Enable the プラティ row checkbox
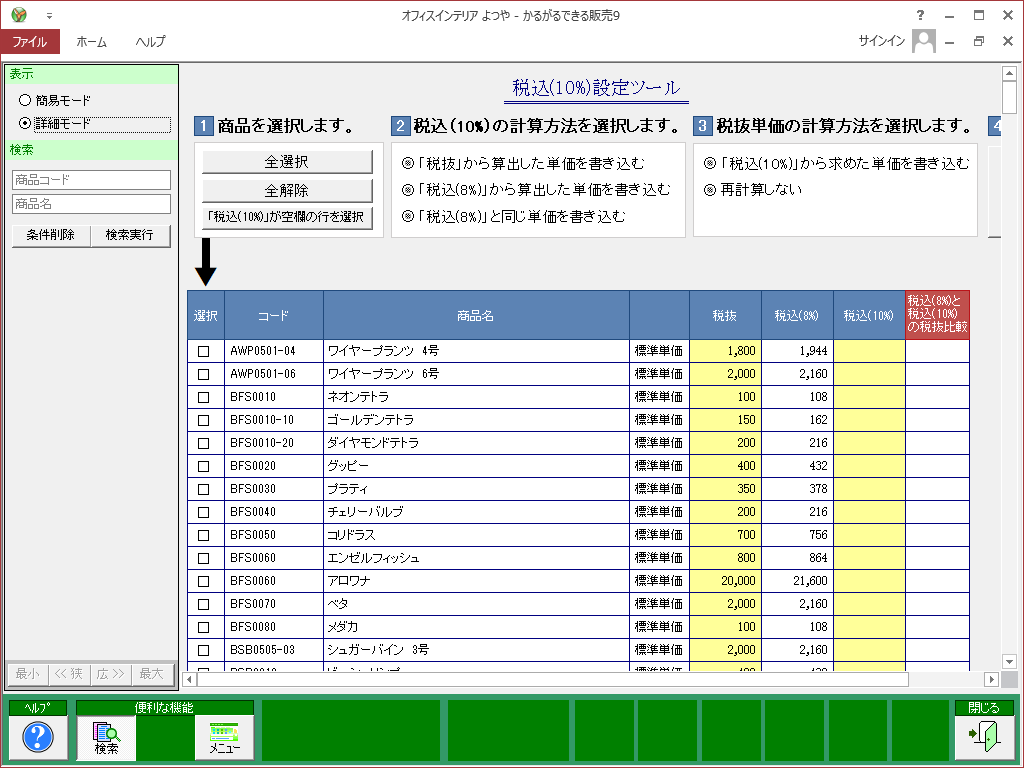 (x=204, y=489)
